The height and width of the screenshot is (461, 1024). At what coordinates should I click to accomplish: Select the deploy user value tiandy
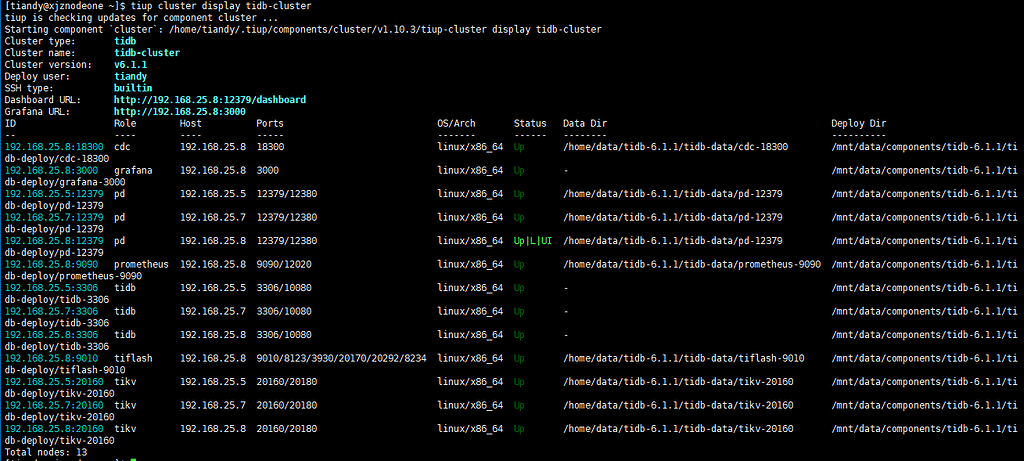(x=130, y=77)
